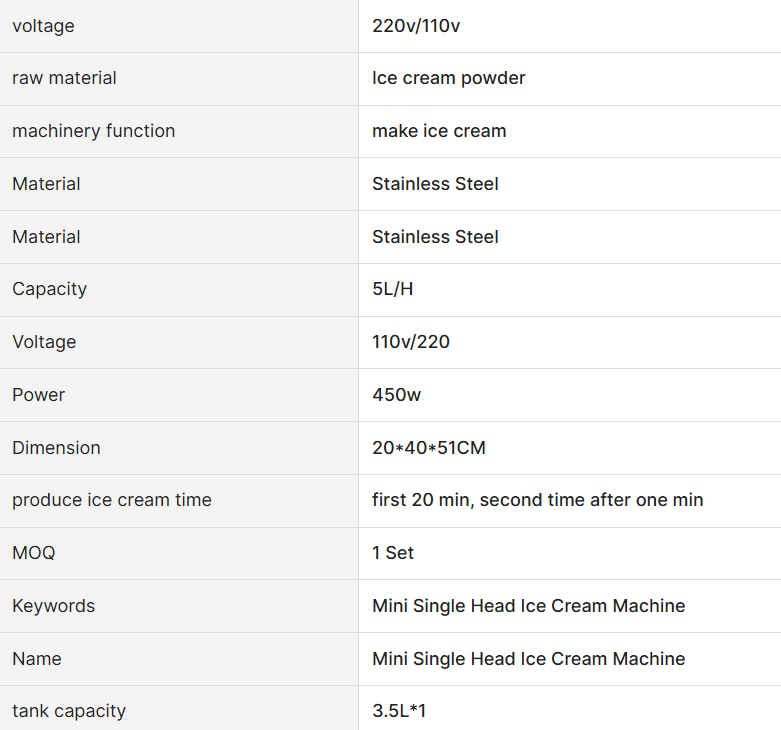Select the '1 Set' value
The height and width of the screenshot is (730, 781).
point(393,553)
